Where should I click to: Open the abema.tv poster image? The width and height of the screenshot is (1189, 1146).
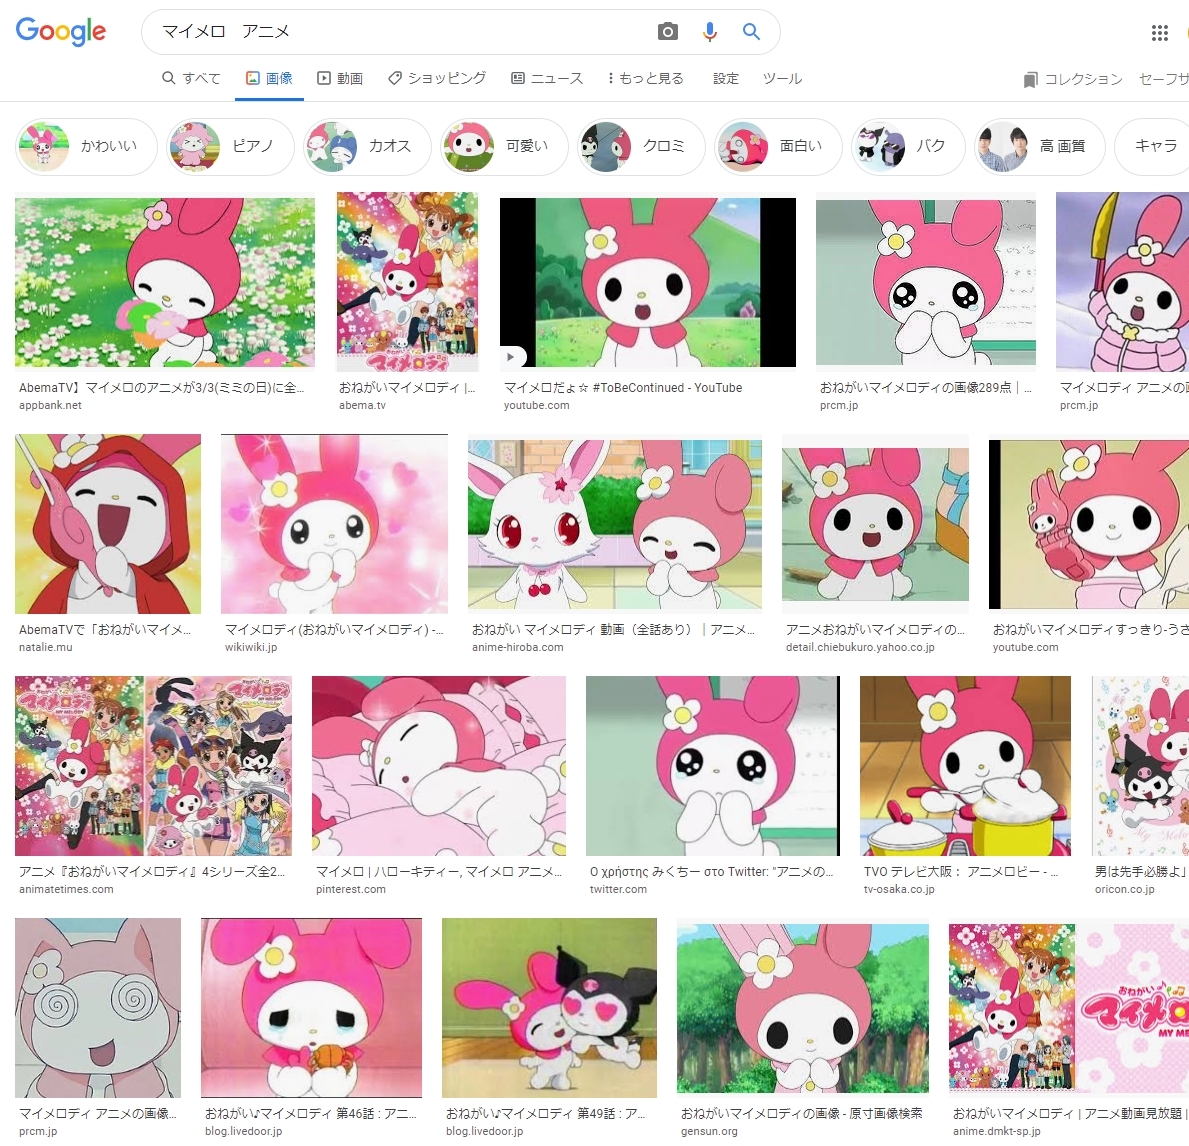(407, 282)
